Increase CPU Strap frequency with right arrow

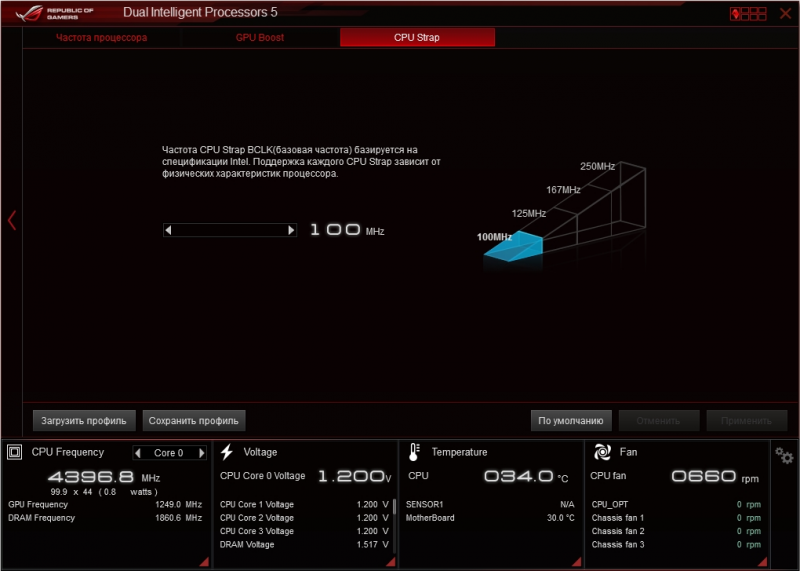[x=291, y=230]
